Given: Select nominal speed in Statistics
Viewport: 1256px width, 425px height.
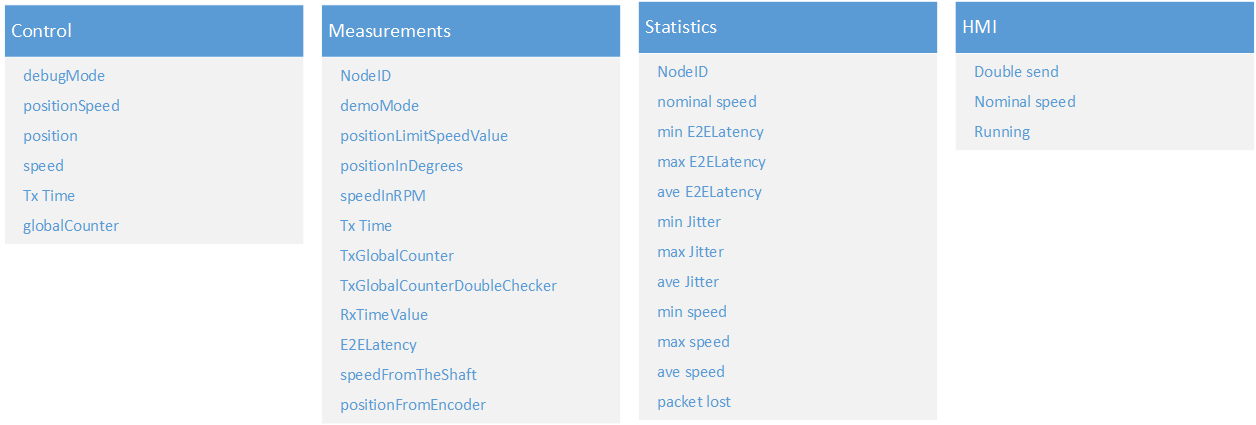Looking at the screenshot, I should point(707,102).
